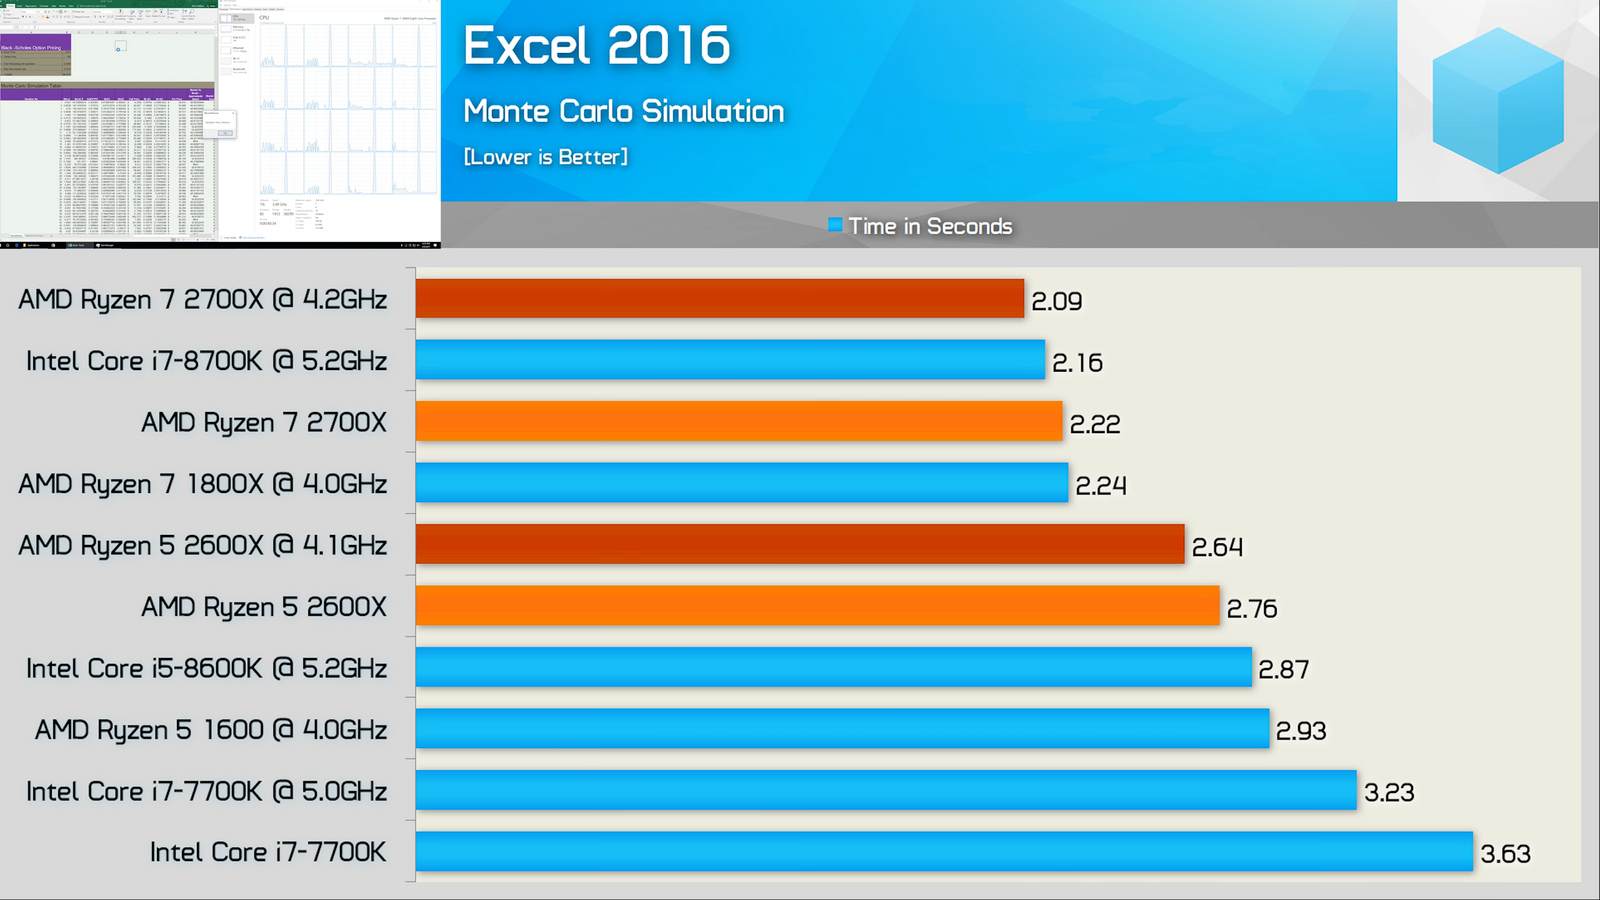The width and height of the screenshot is (1600, 900).
Task: Click the blue bar for stock Core i7-7700K
Action: point(945,851)
